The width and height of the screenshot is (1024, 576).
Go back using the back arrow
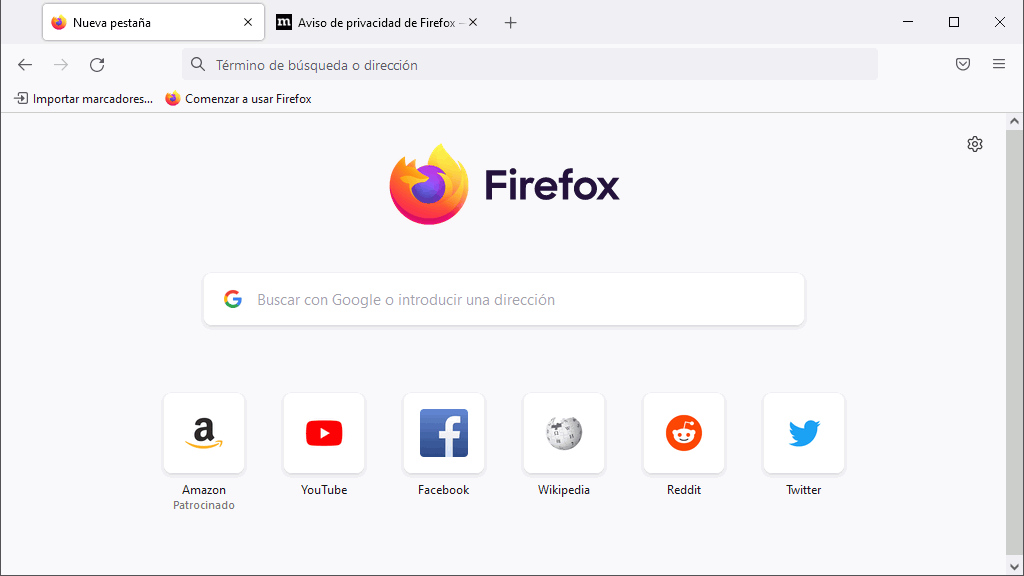coord(25,65)
